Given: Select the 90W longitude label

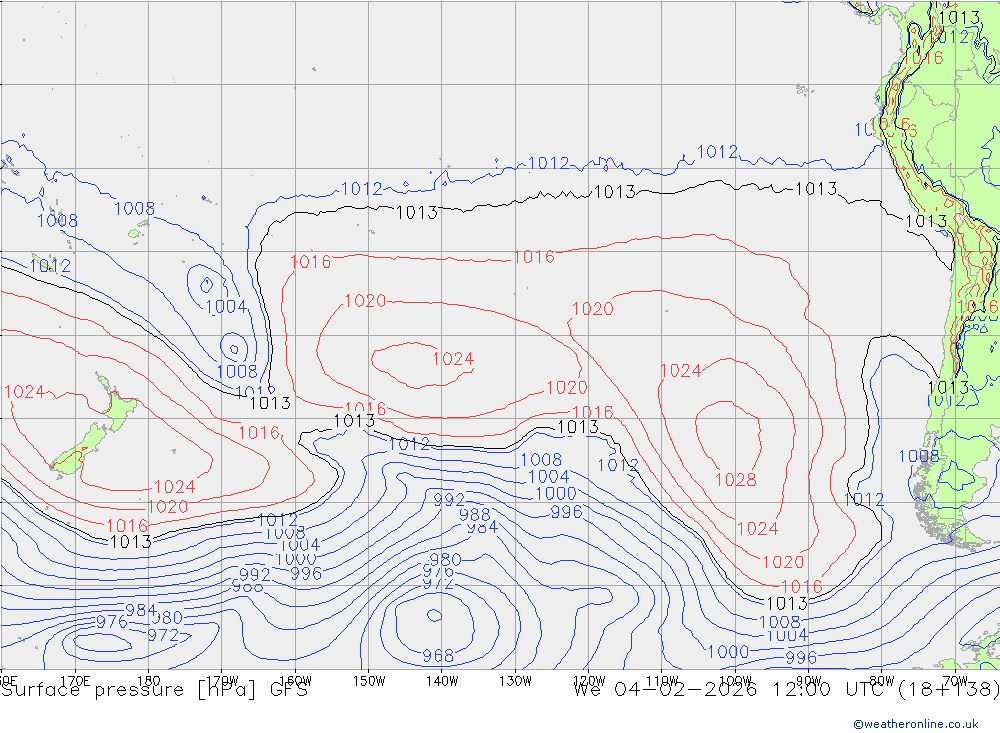Looking at the screenshot, I should (x=808, y=681).
